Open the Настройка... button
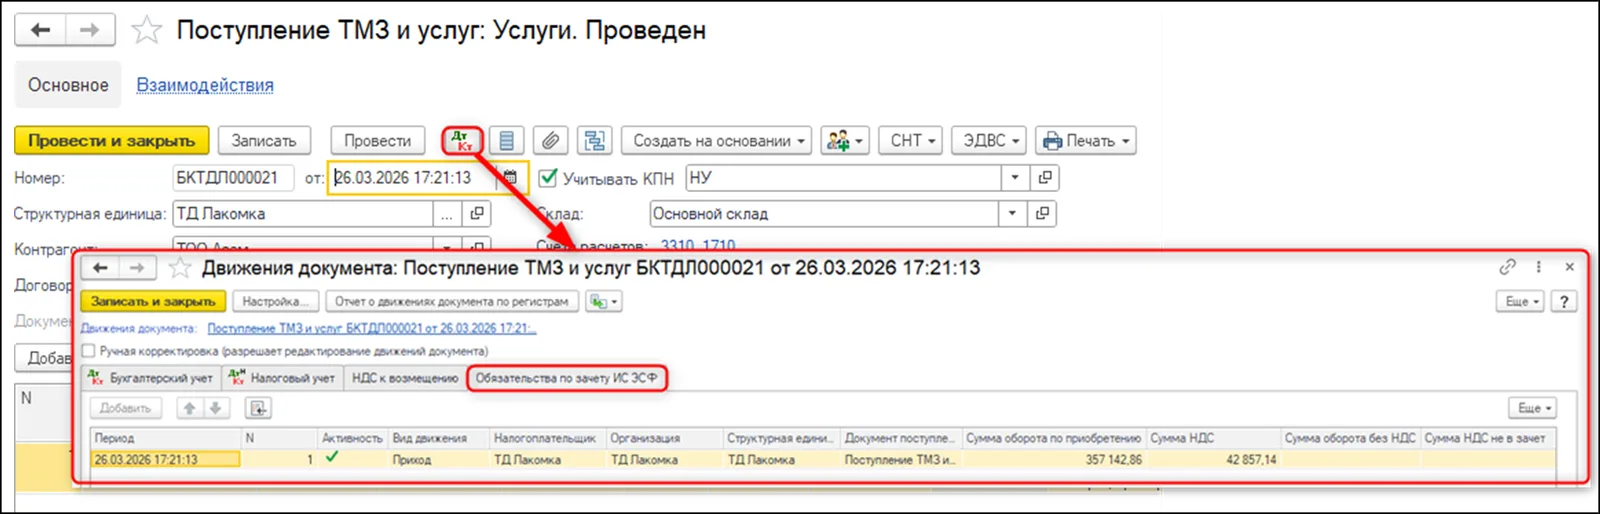1600x514 pixels. [276, 301]
